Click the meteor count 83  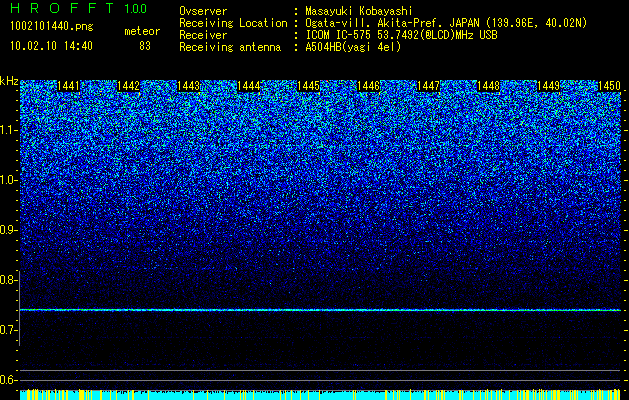coord(145,46)
